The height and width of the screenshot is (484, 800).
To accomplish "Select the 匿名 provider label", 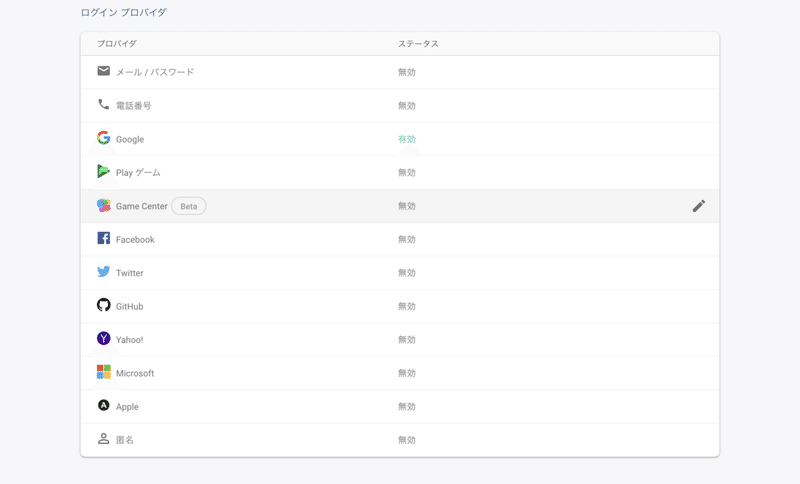I will (125, 440).
